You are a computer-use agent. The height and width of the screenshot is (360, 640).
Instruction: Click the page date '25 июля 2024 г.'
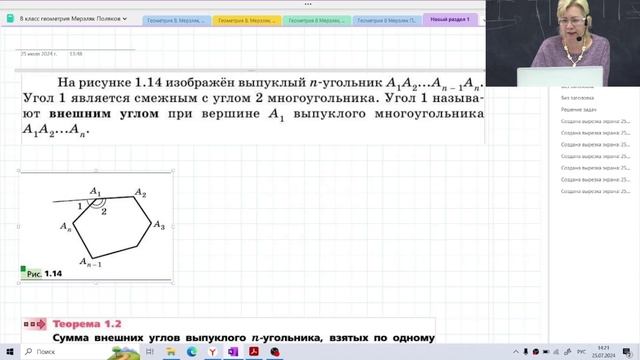[x=39, y=54]
